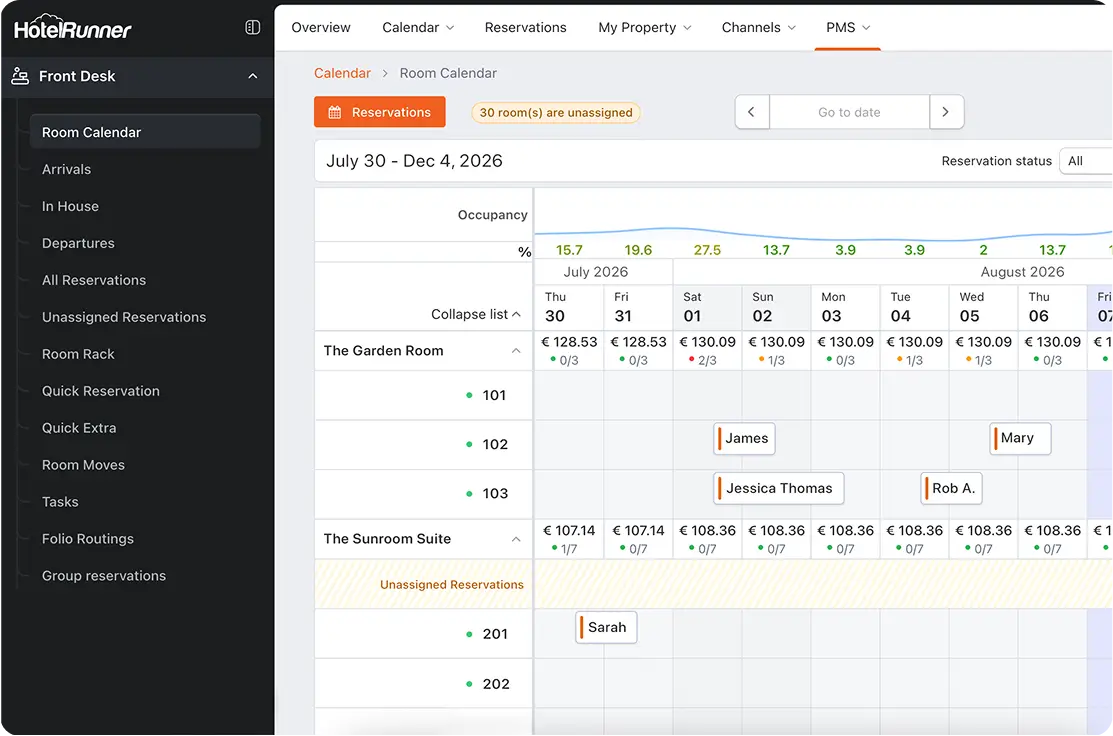Click the left arrow beside the Go to date field
The height and width of the screenshot is (736, 1113).
coord(752,111)
